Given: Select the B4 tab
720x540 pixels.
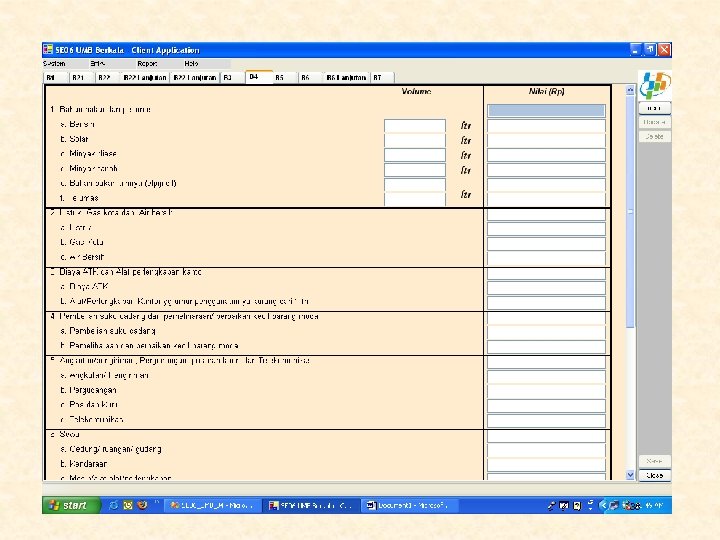Looking at the screenshot, I should click(259, 77).
